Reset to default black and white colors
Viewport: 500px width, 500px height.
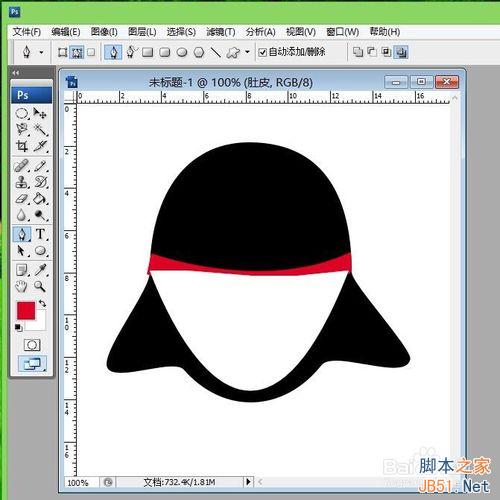(19, 328)
